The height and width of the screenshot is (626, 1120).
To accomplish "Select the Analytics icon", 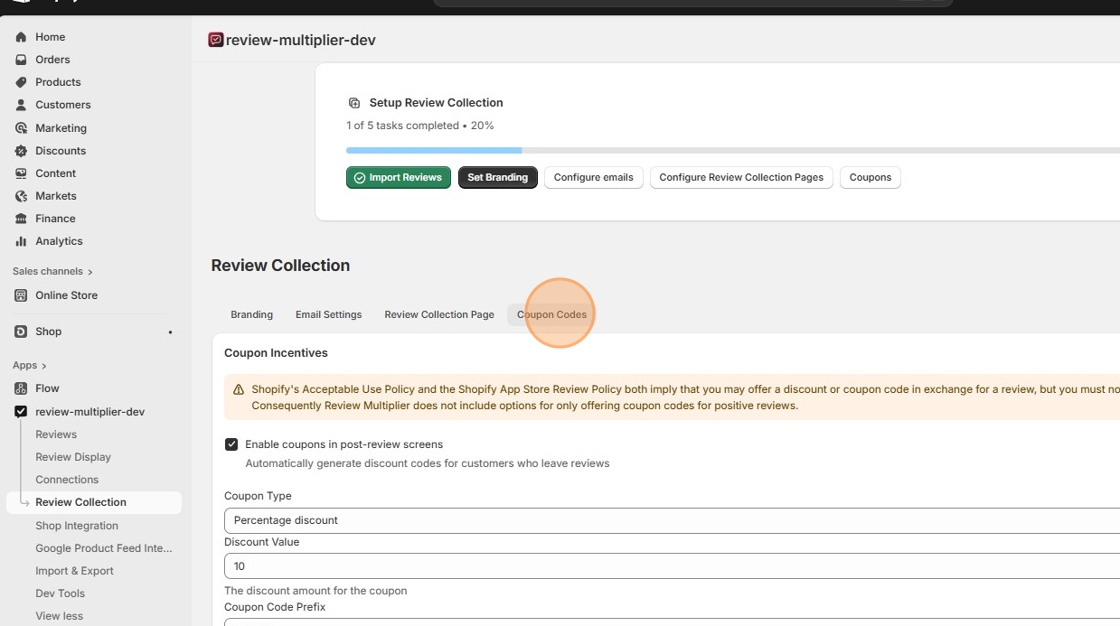I will click(21, 241).
